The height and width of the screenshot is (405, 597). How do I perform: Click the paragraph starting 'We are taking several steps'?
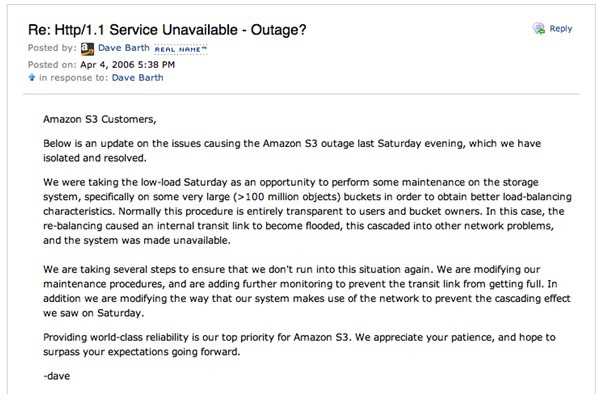(x=307, y=291)
